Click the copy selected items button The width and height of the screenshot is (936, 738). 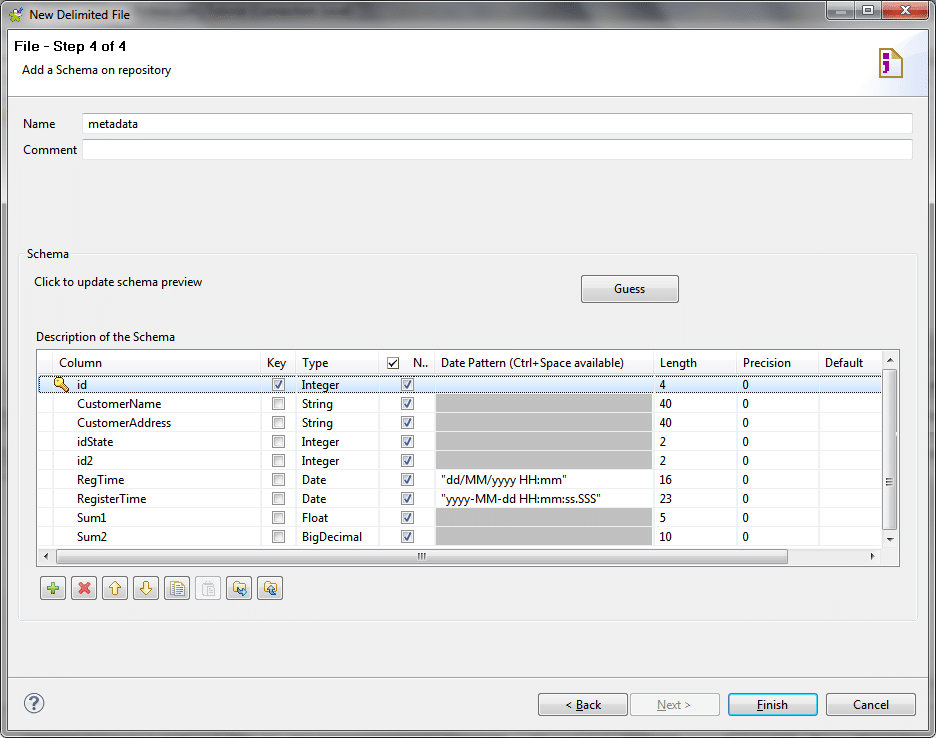tap(177, 589)
